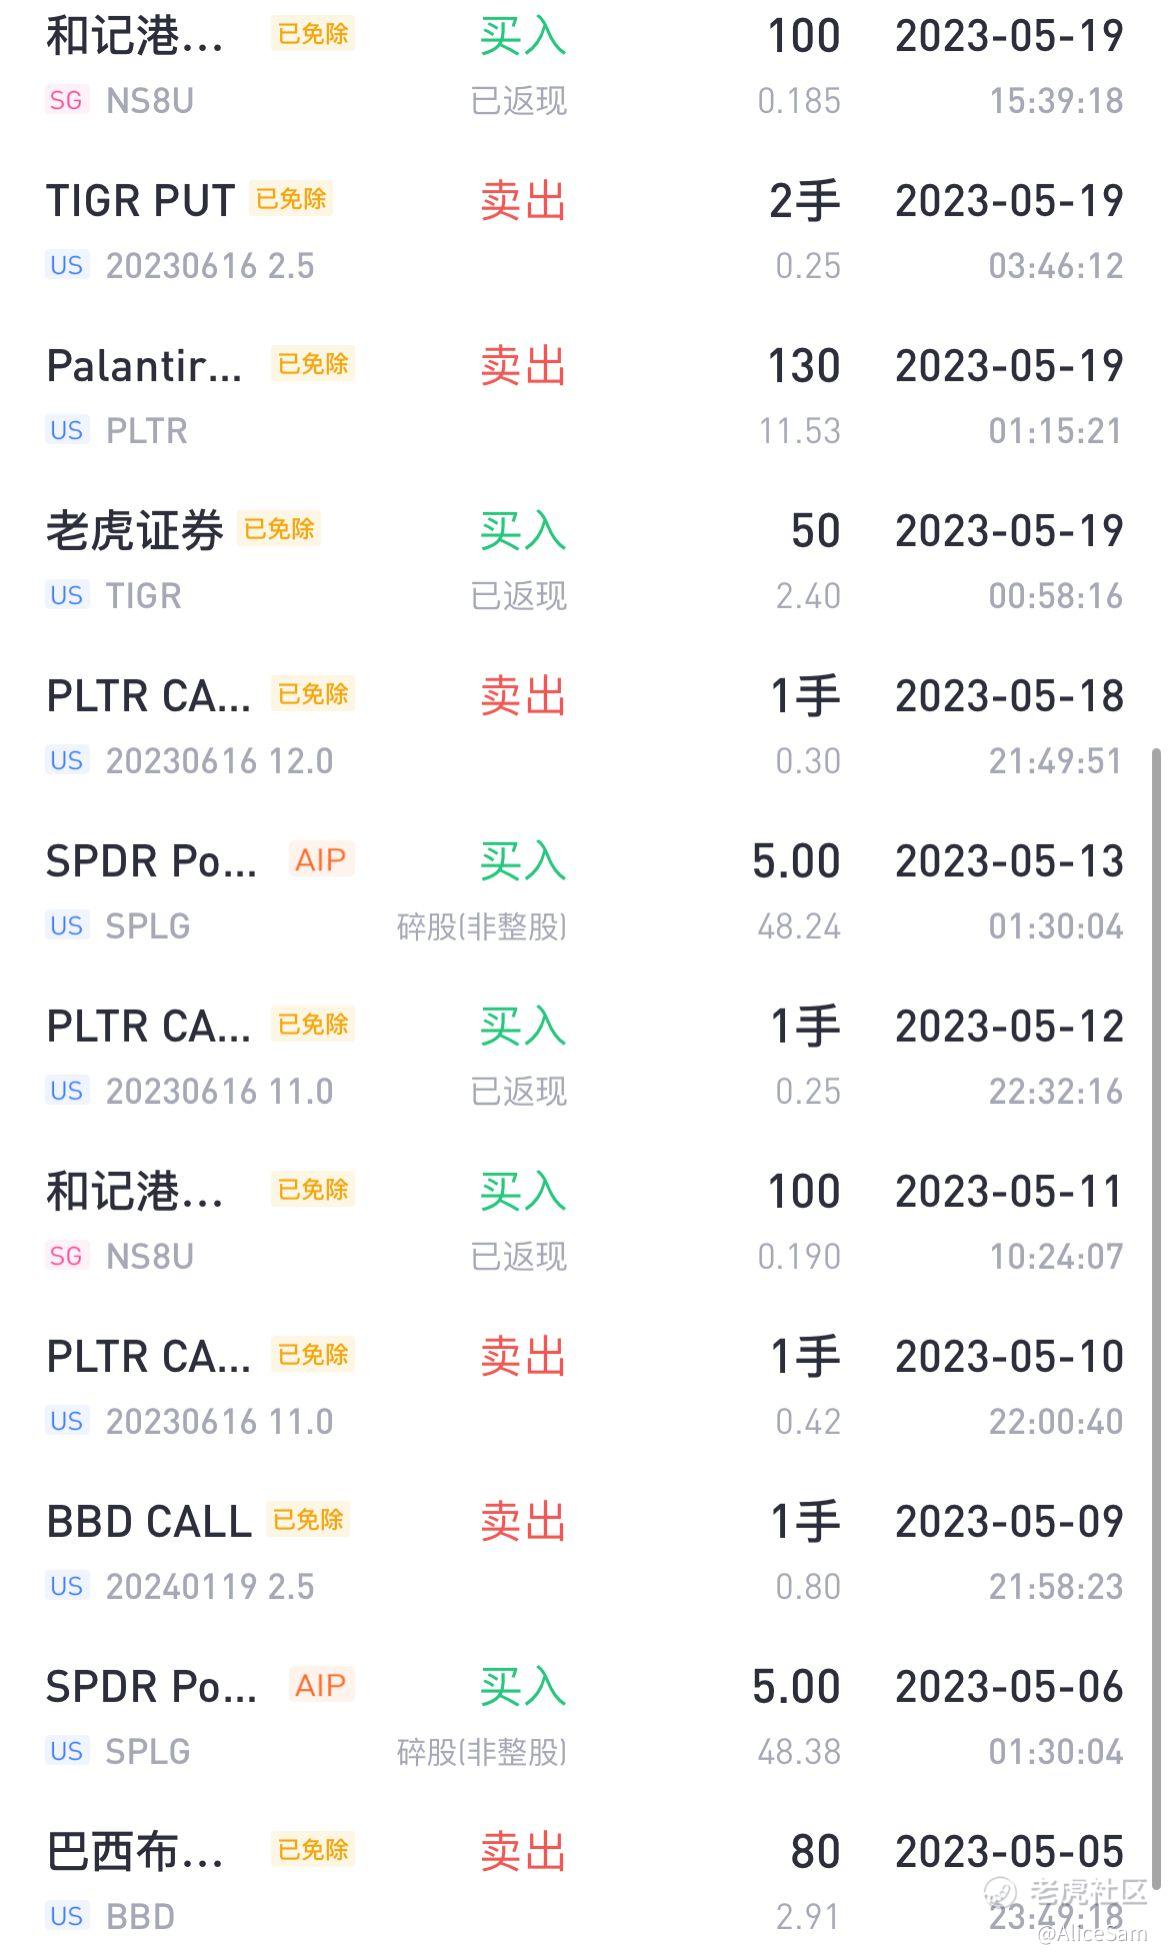Tap the 已免除 badge on the TIGR PUT order
This screenshot has width=1170, height=1960.
tap(291, 199)
